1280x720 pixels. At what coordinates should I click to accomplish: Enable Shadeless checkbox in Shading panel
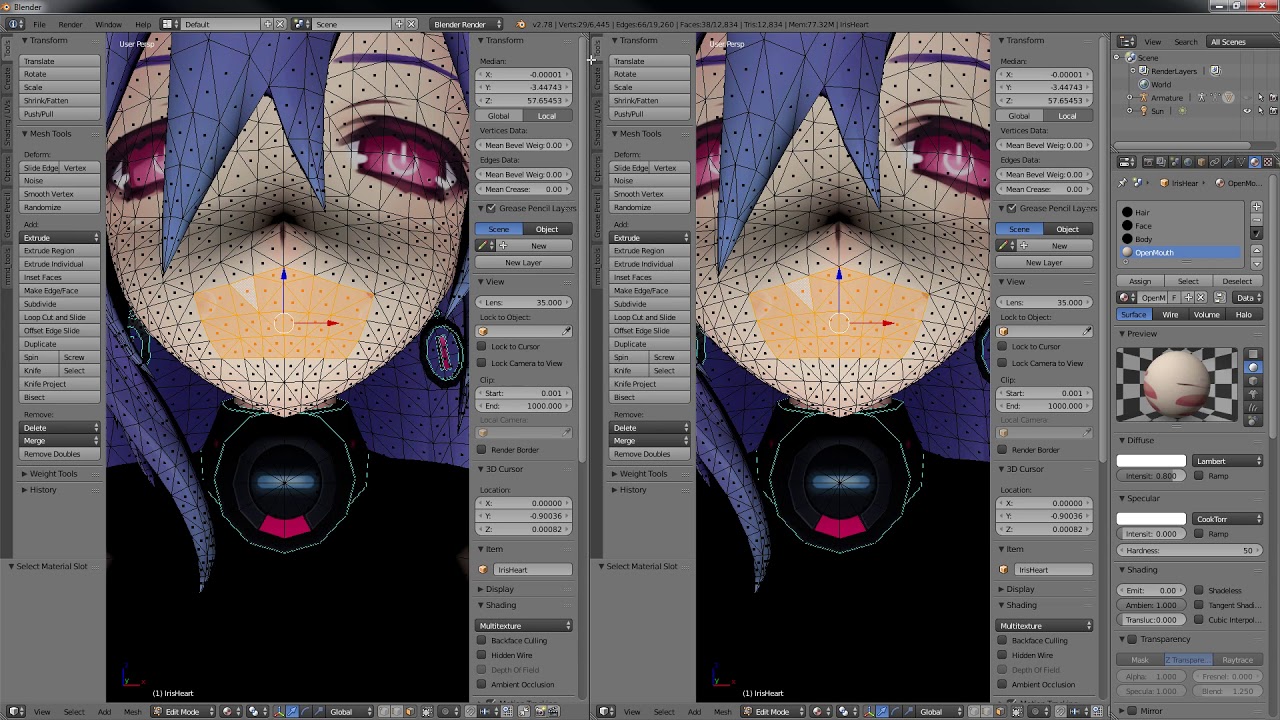(1199, 591)
